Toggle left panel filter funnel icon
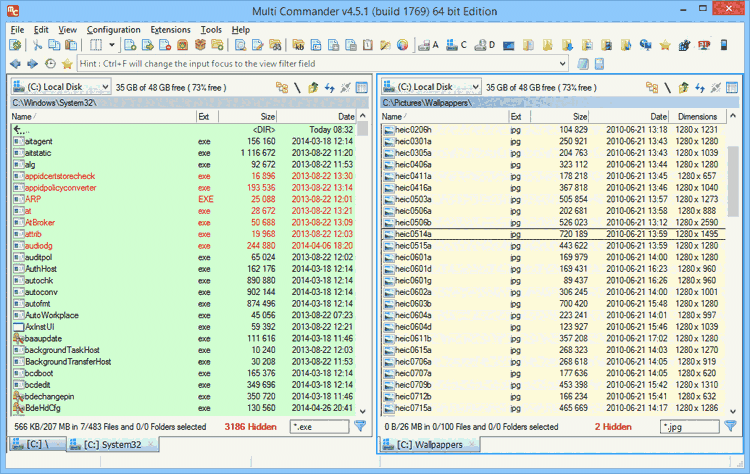Viewport: 750px width, 474px height. (360, 426)
